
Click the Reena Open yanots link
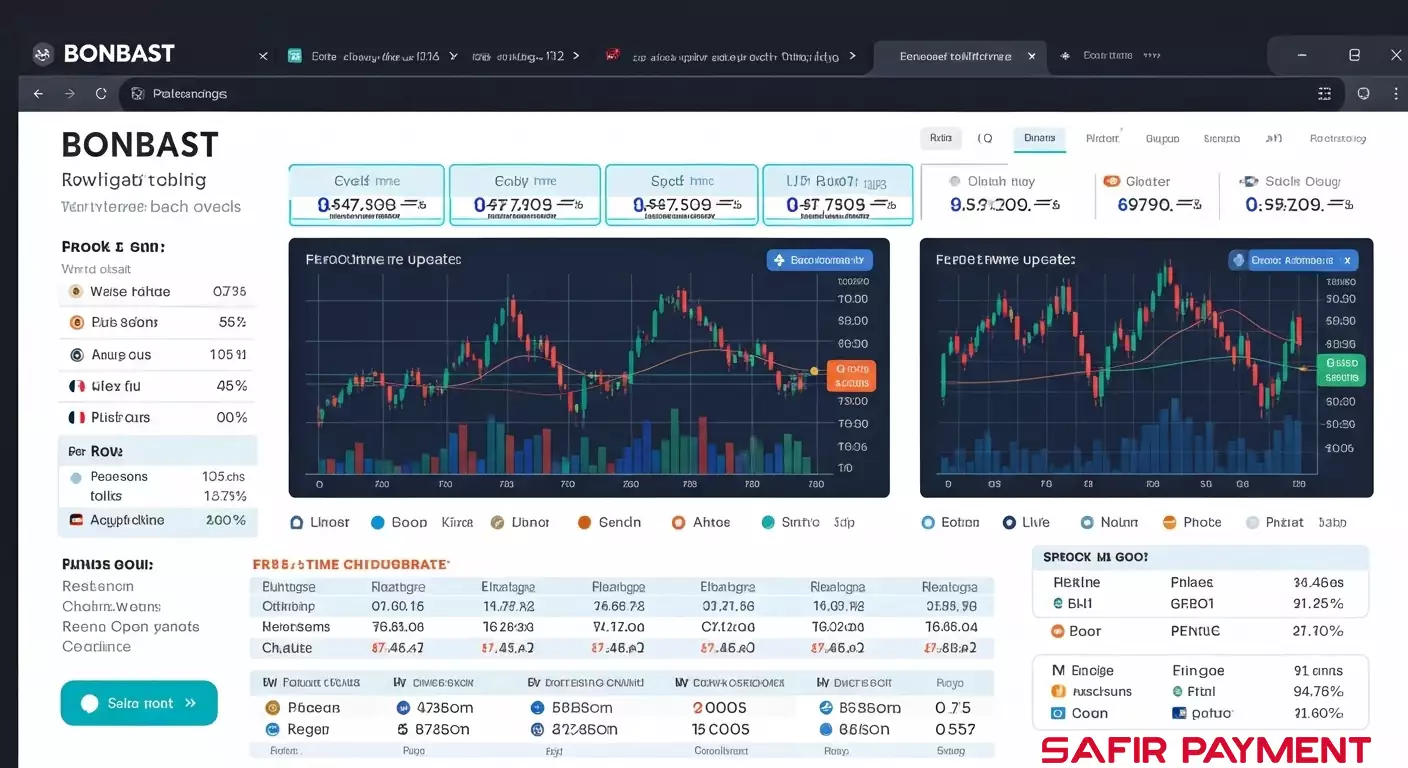pyautogui.click(x=130, y=626)
